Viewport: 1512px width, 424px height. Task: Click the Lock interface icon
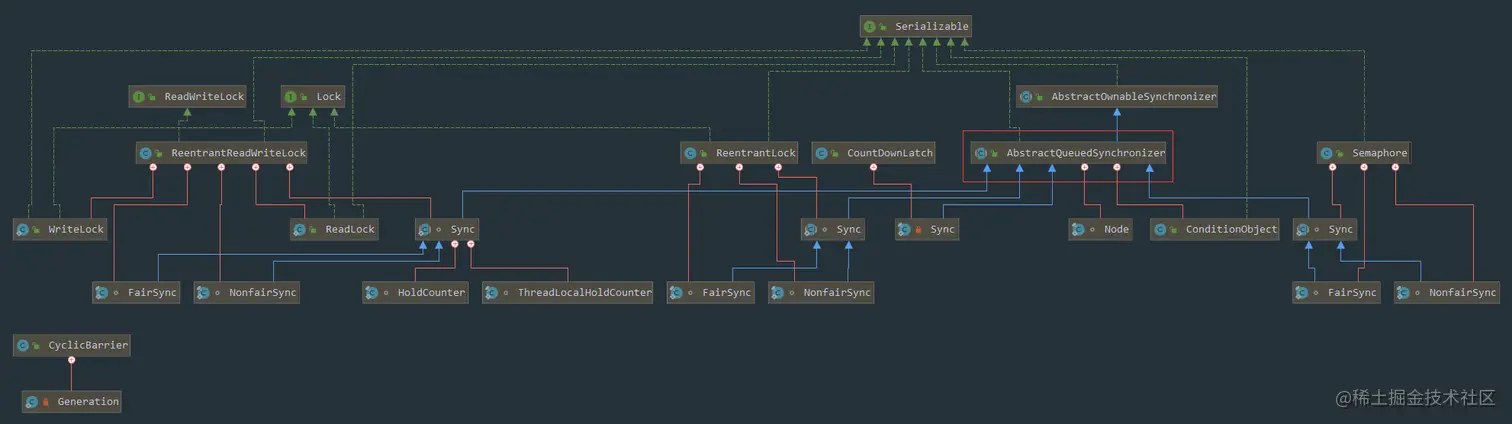click(290, 97)
